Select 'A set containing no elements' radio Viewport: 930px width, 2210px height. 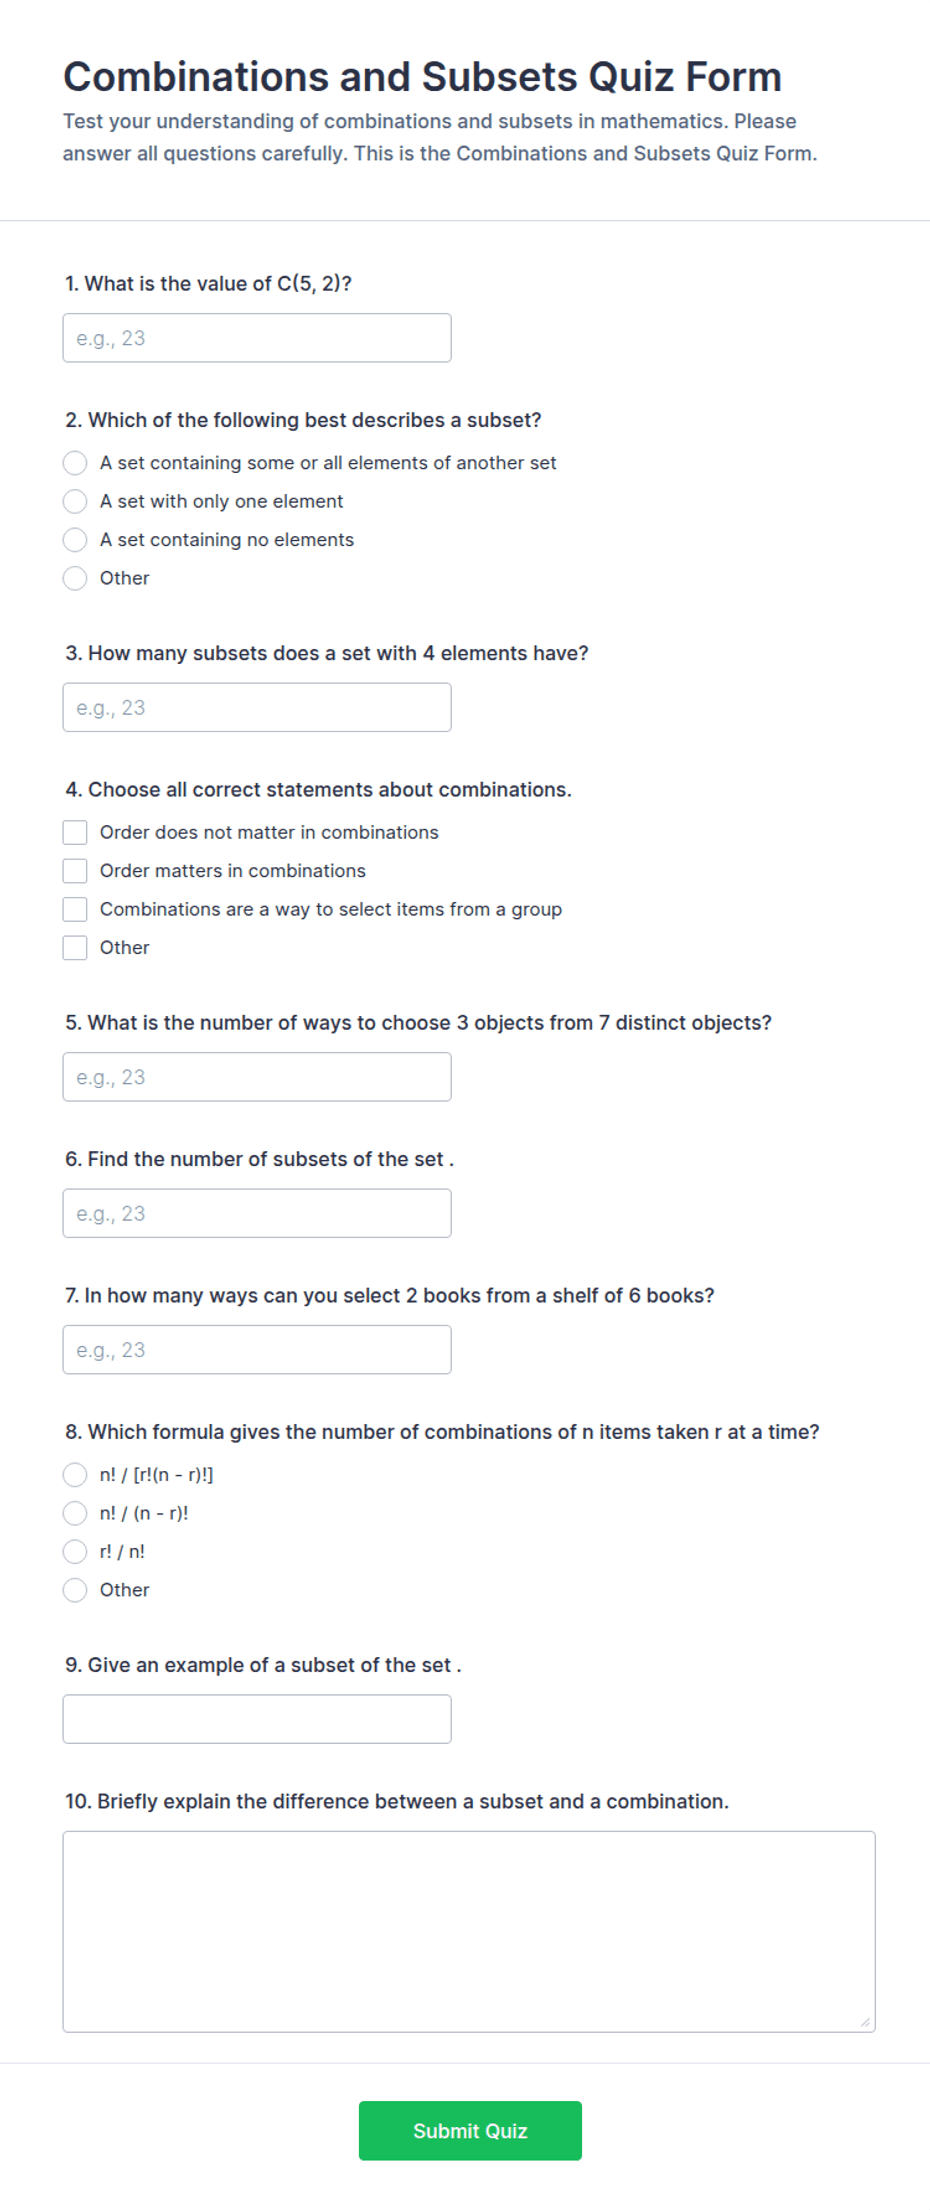75,540
